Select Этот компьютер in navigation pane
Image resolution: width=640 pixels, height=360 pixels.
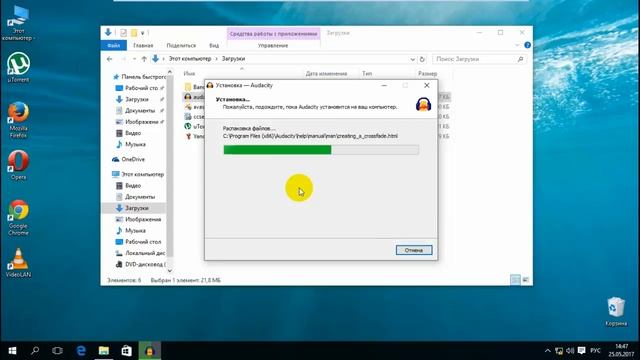click(139, 174)
